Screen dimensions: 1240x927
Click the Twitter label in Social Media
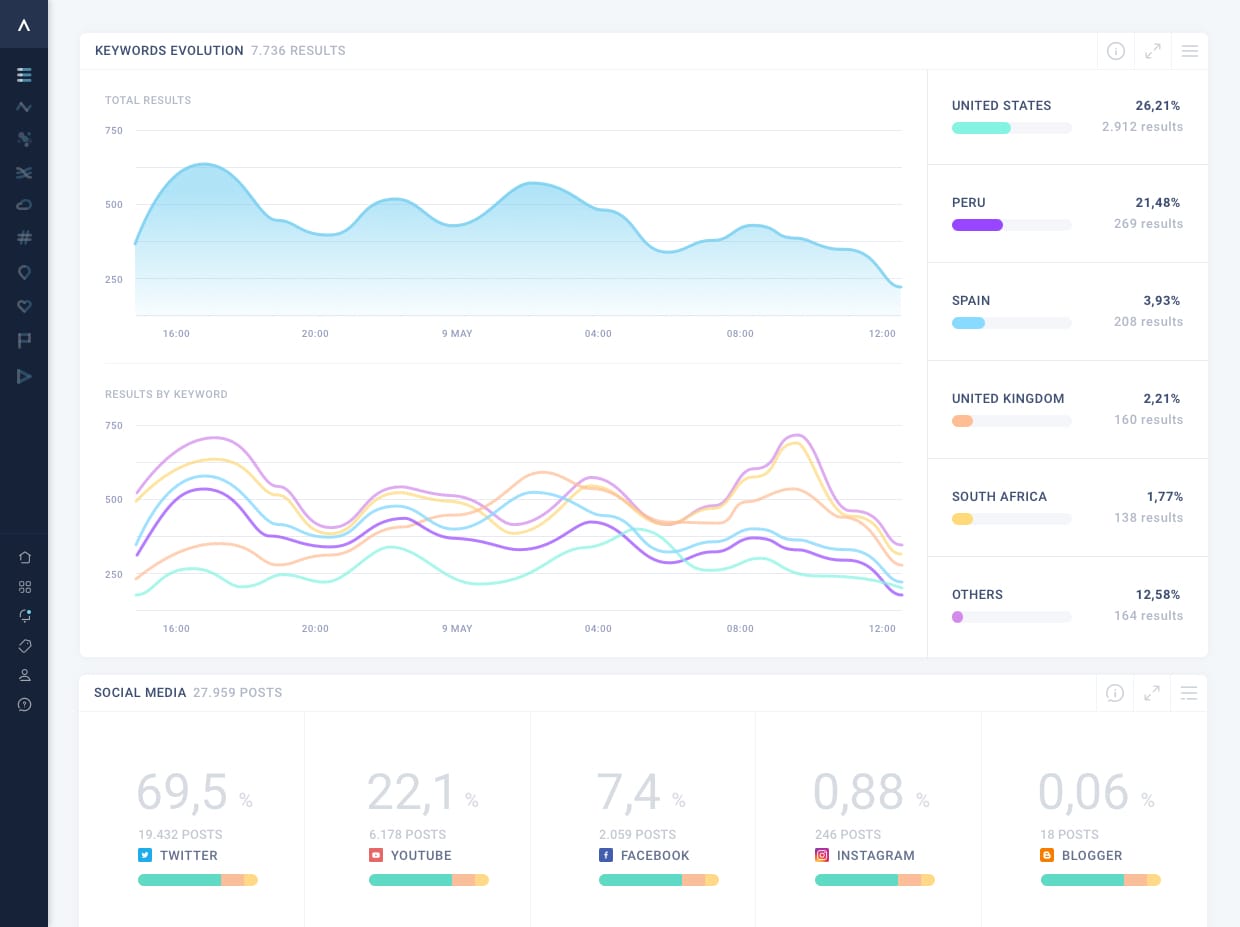pyautogui.click(x=188, y=856)
